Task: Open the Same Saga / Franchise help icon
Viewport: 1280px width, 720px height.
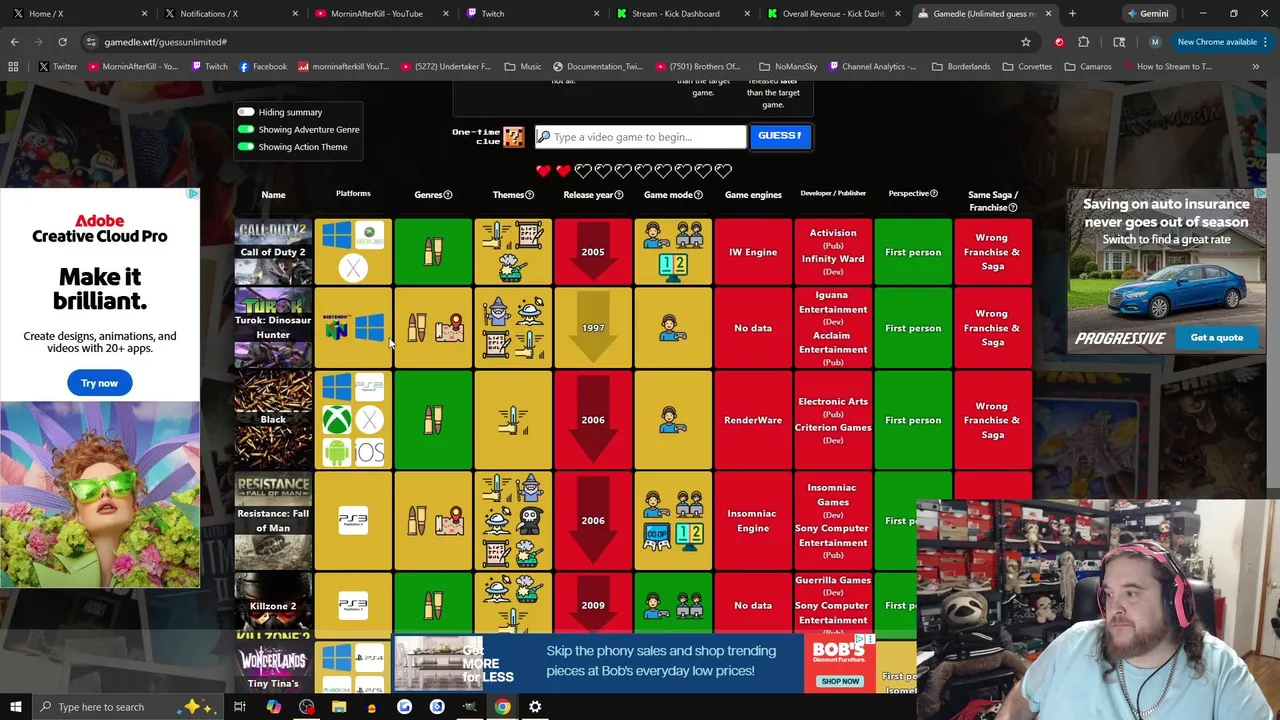Action: (1013, 207)
